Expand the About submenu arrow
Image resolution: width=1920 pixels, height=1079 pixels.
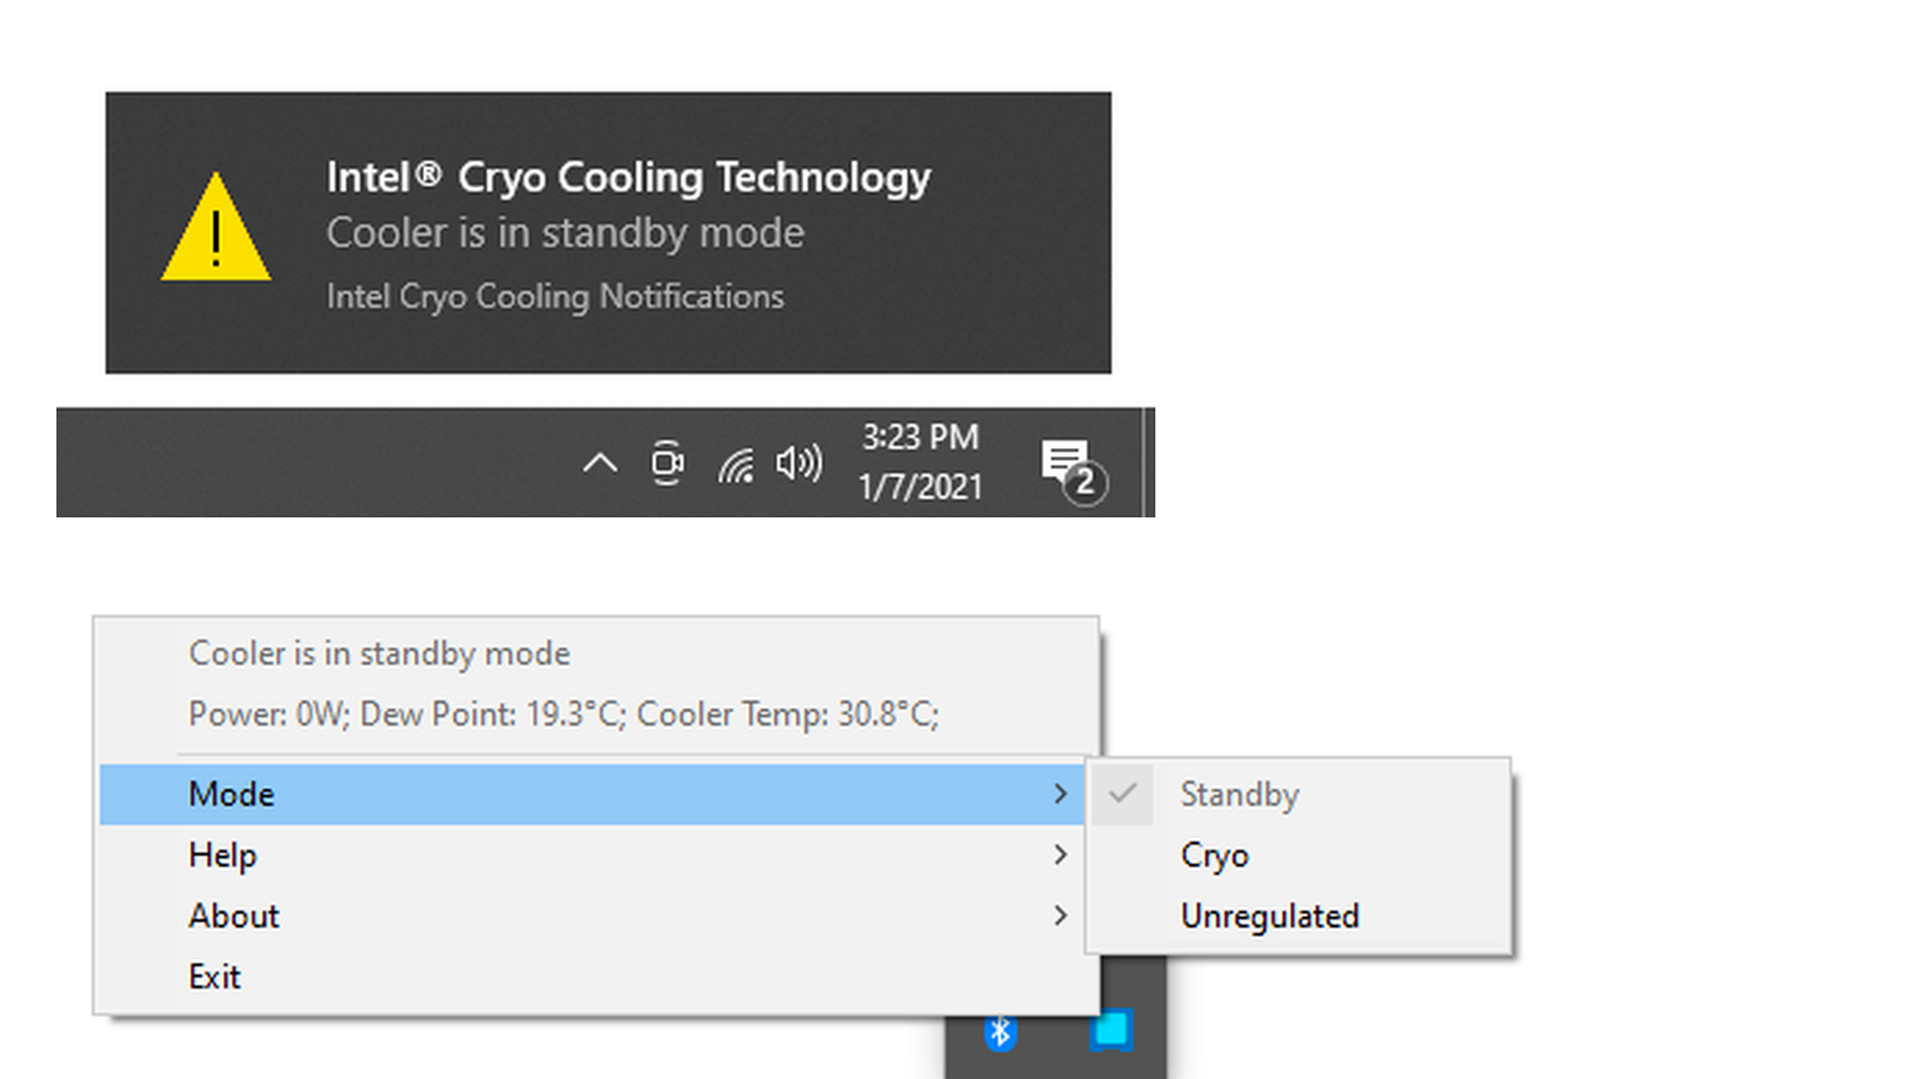tap(1060, 916)
